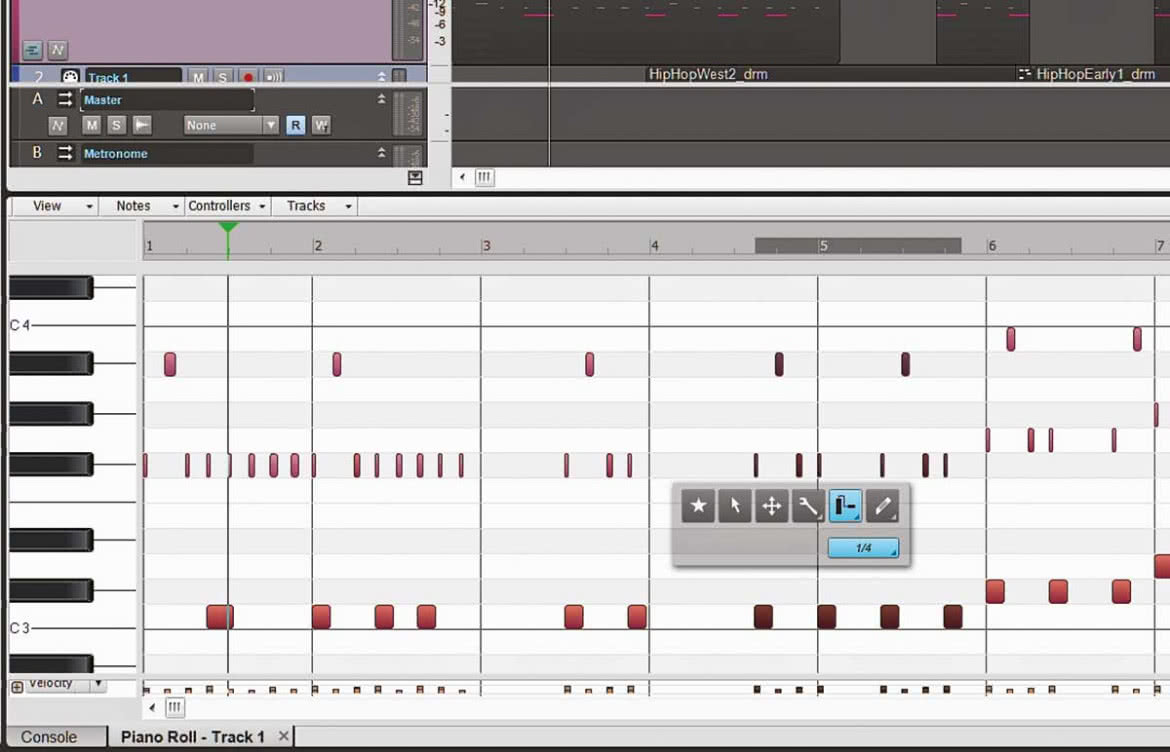This screenshot has height=752, width=1170.
Task: Open the Controllers menu
Action: coord(228,206)
